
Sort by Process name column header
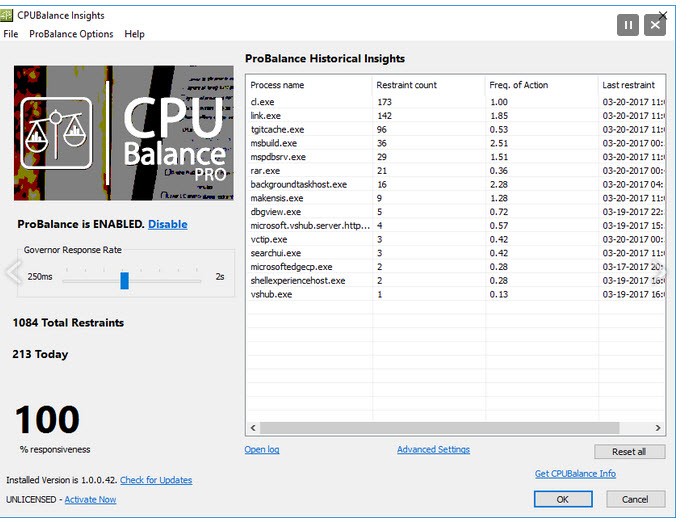coord(309,85)
